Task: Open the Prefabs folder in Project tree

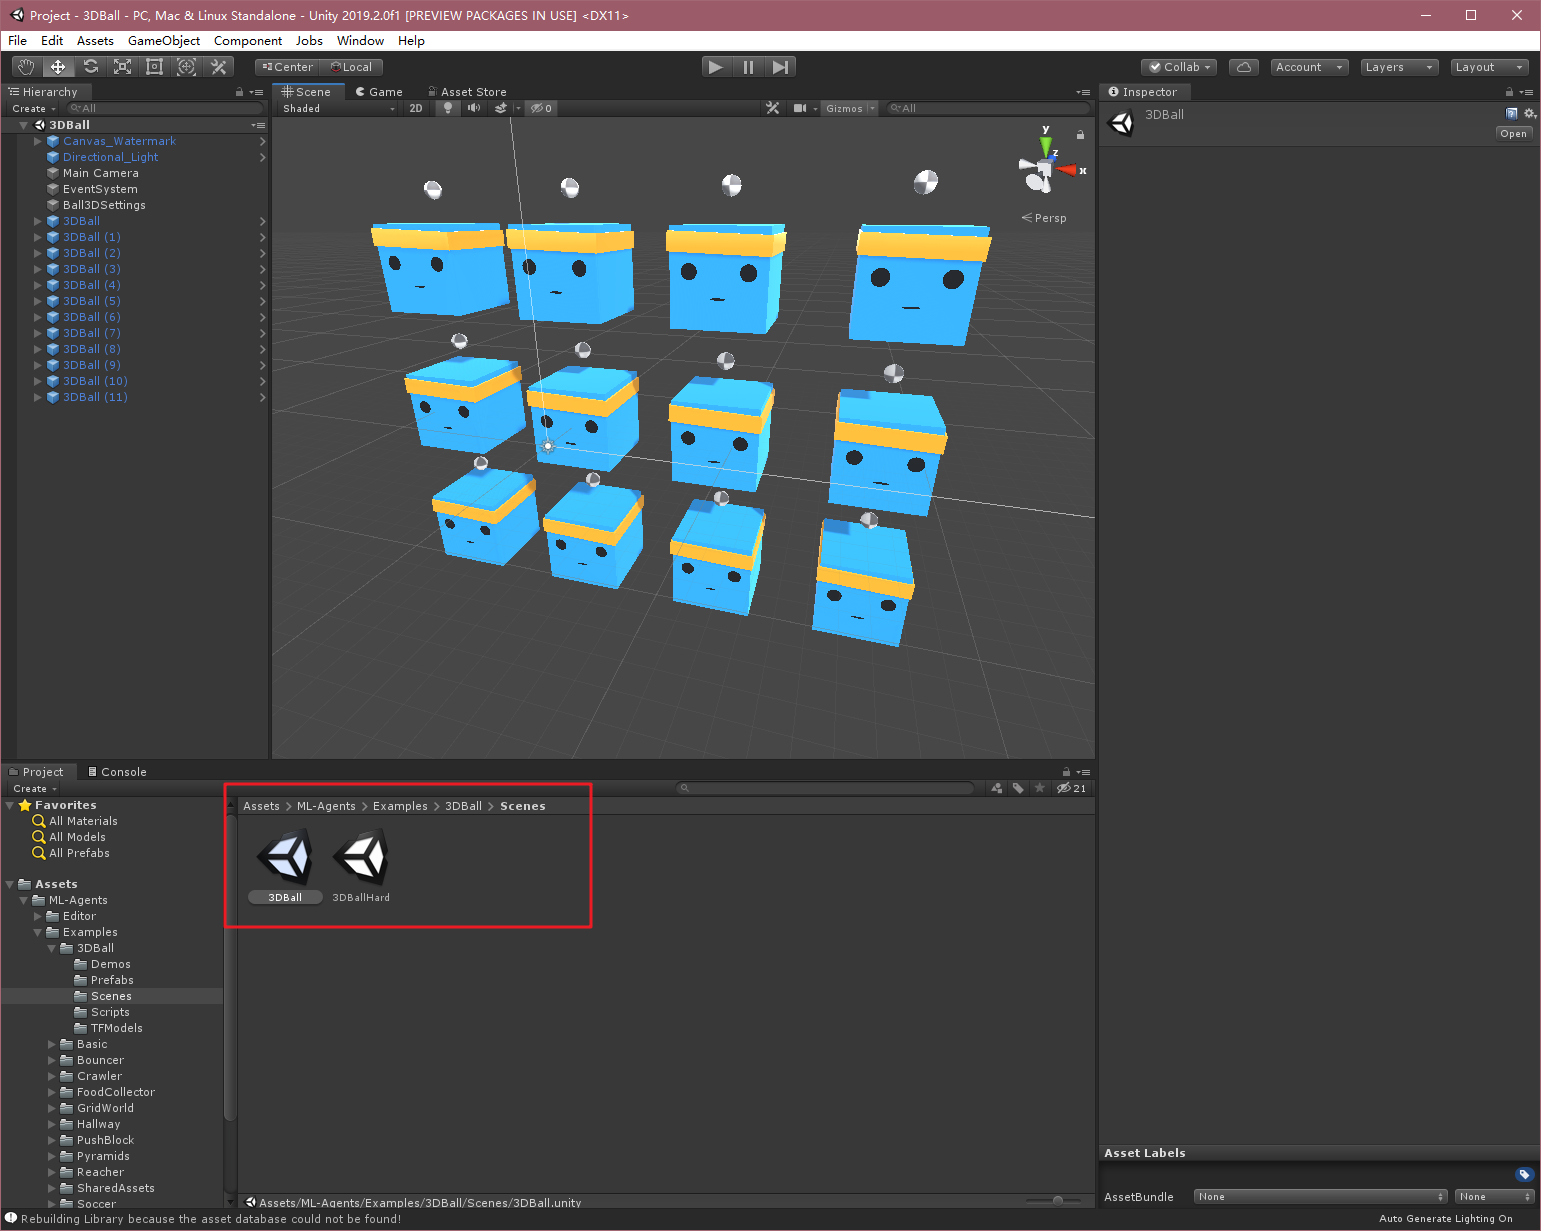Action: (x=112, y=980)
